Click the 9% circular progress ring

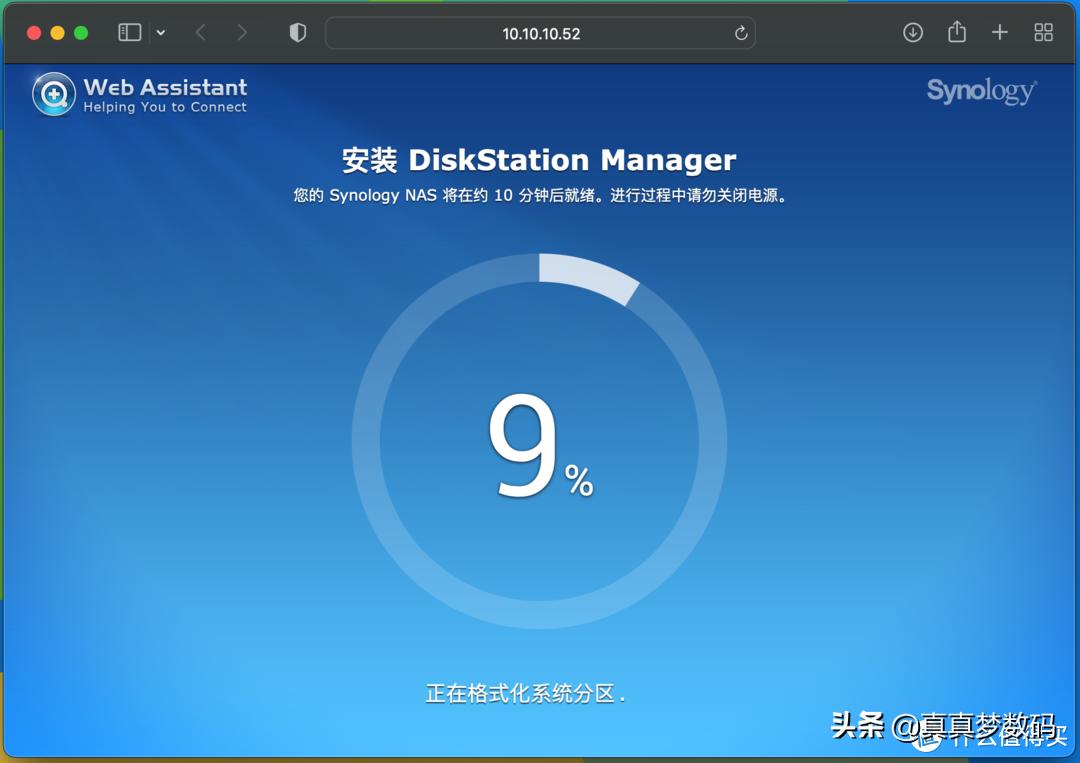540,450
